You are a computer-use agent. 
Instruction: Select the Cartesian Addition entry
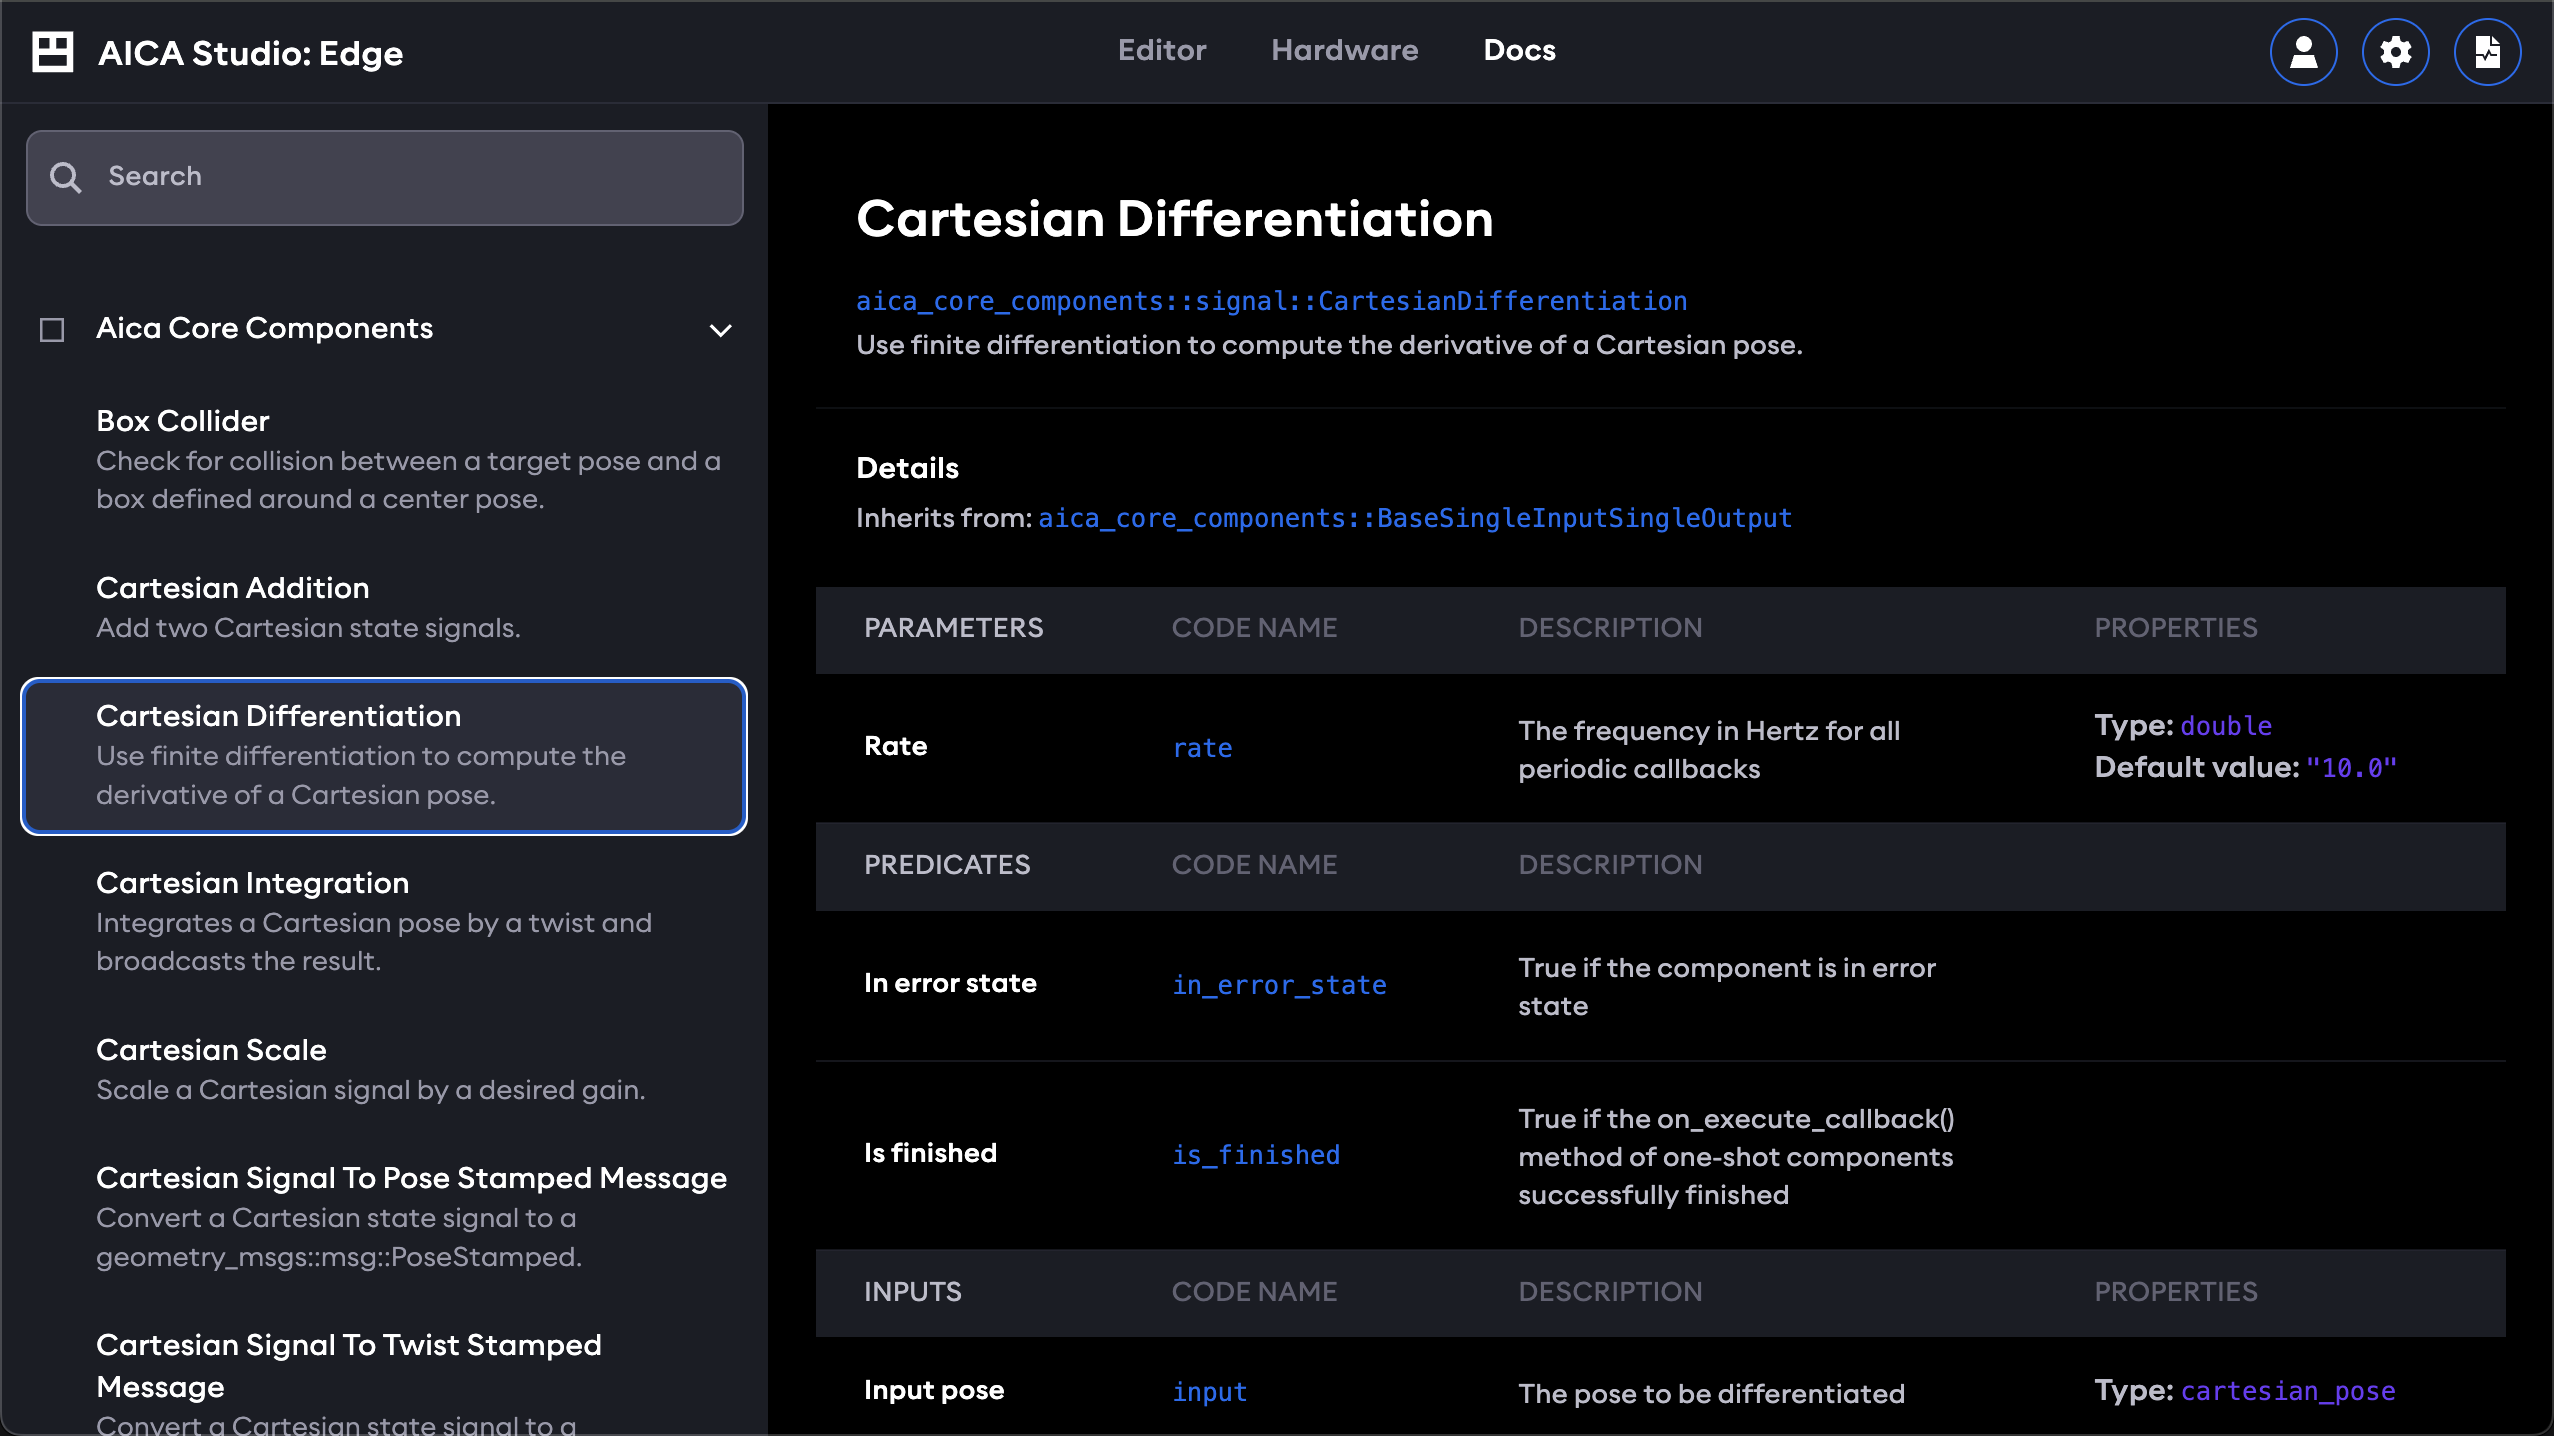coord(384,607)
